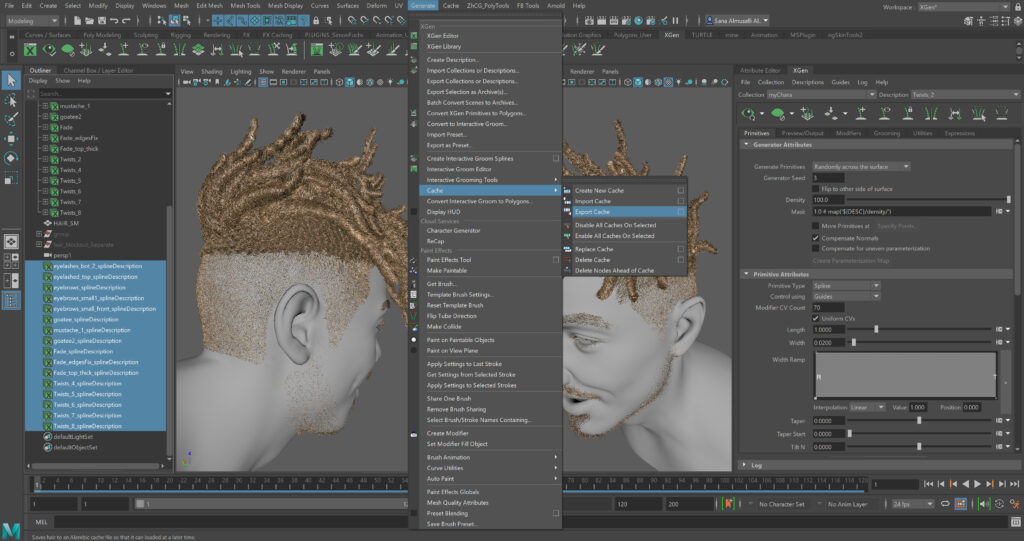Go to start of playback range

pos(928,484)
